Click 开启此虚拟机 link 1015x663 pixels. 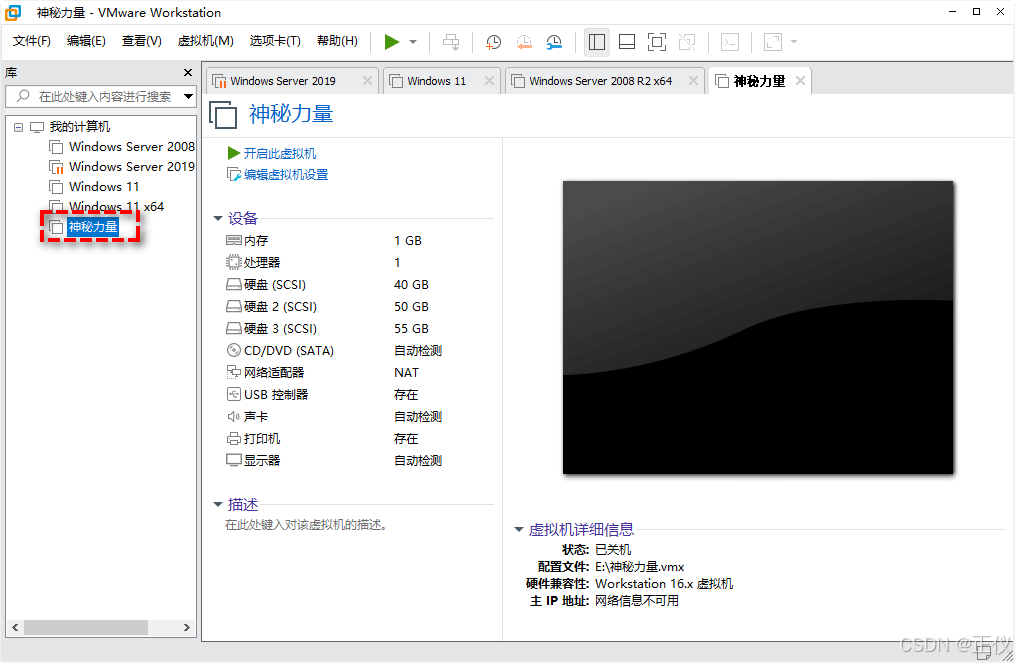280,153
